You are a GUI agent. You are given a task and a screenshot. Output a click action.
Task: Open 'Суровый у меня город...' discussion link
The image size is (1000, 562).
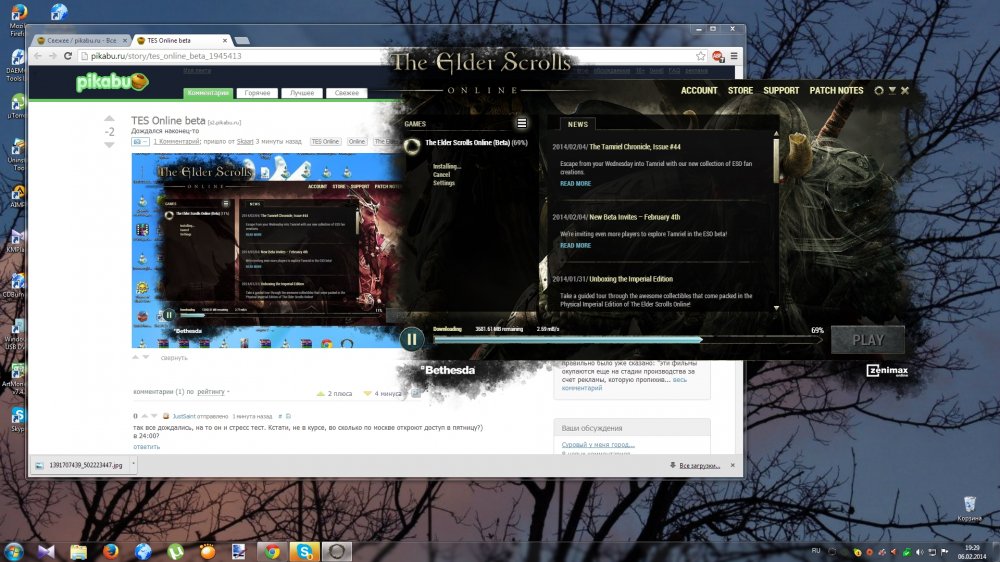[598, 445]
